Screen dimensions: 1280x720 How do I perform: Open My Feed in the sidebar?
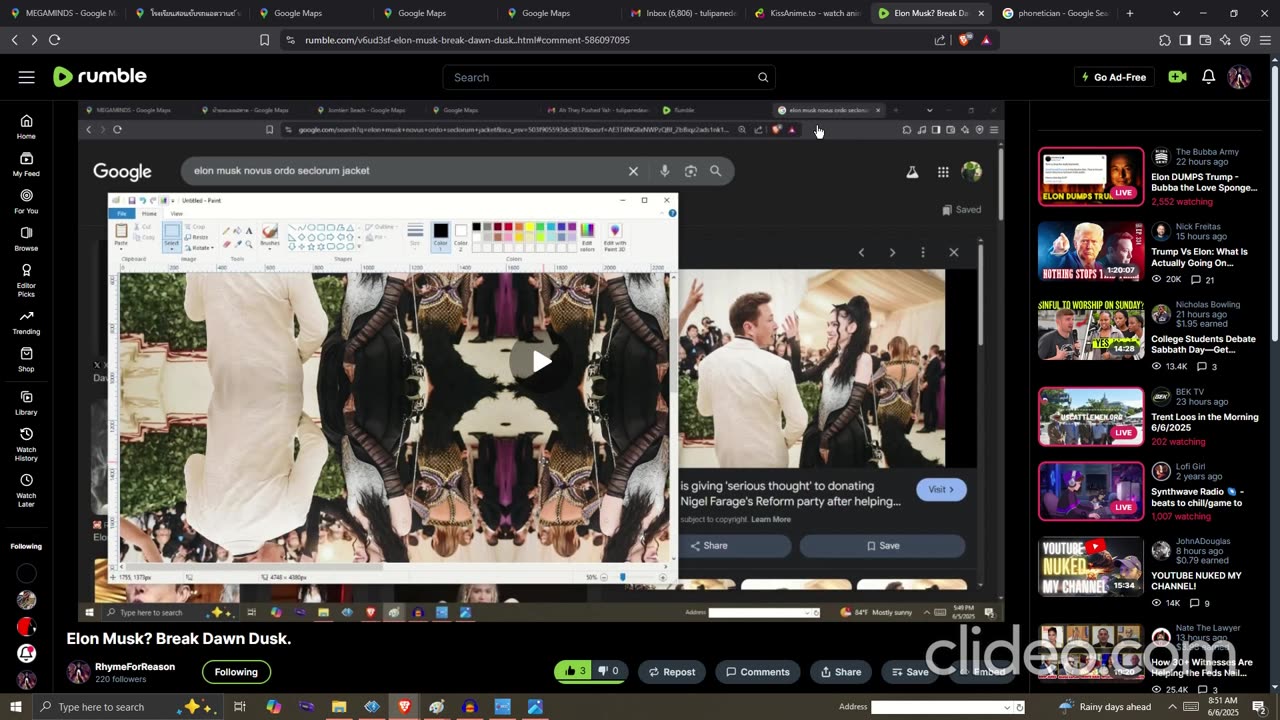[26, 164]
